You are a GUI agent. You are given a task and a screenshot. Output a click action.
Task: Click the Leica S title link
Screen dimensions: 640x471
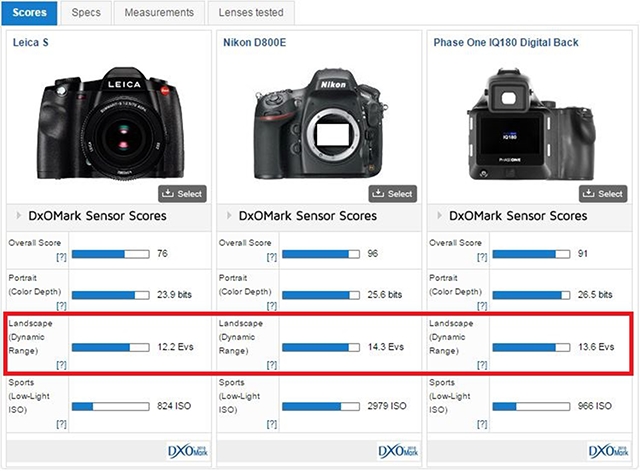click(x=31, y=43)
